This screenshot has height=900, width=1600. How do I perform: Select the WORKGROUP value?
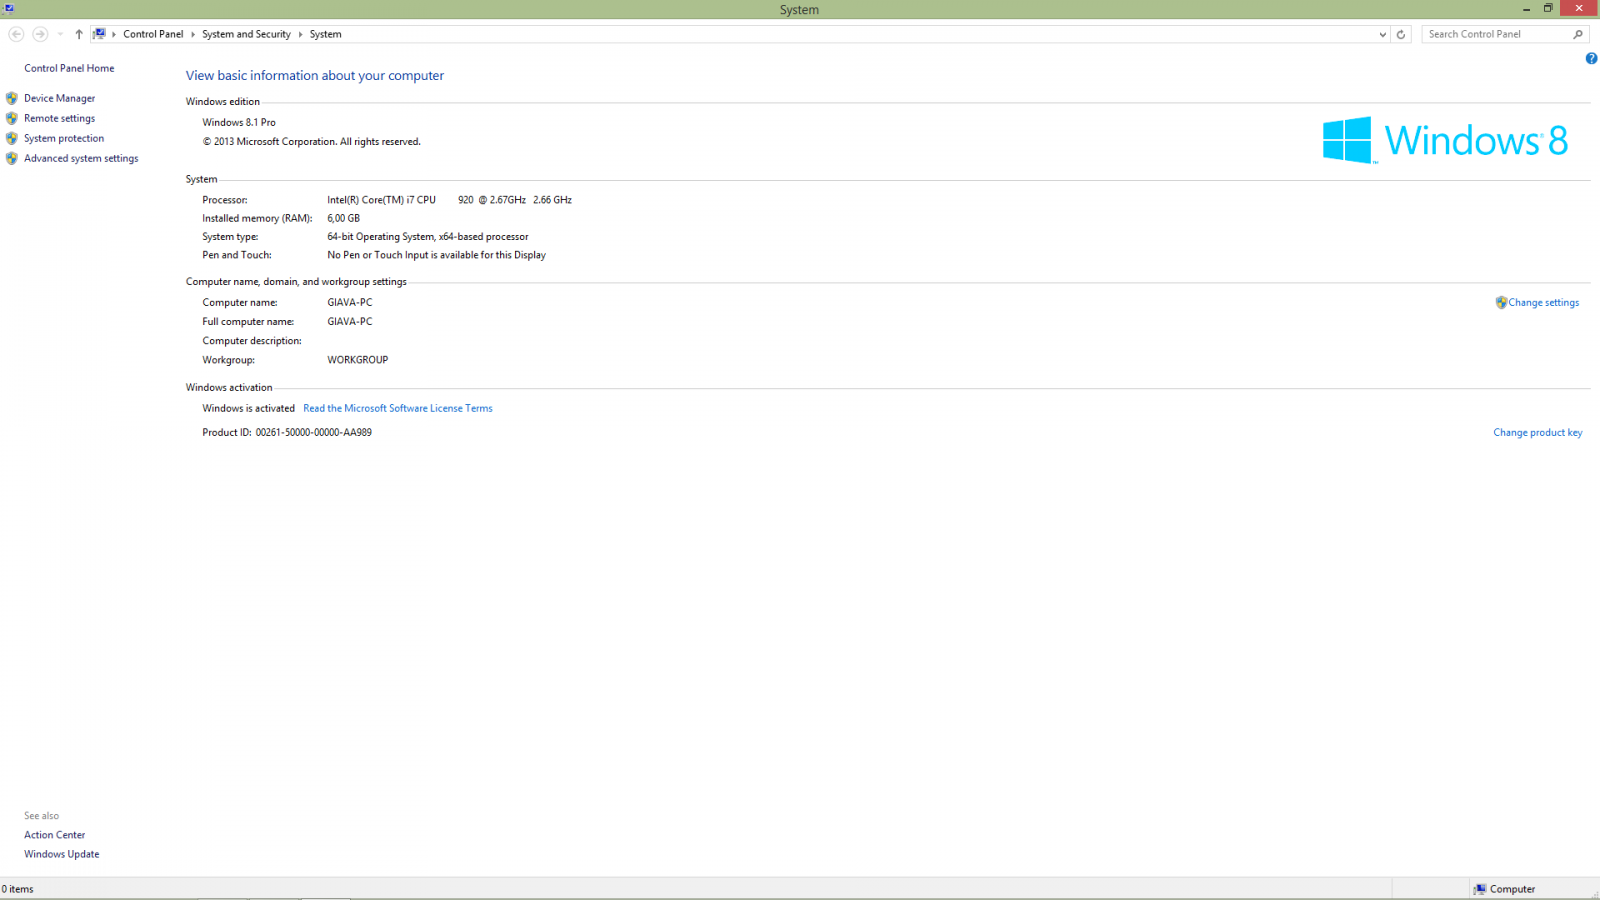[x=357, y=360]
